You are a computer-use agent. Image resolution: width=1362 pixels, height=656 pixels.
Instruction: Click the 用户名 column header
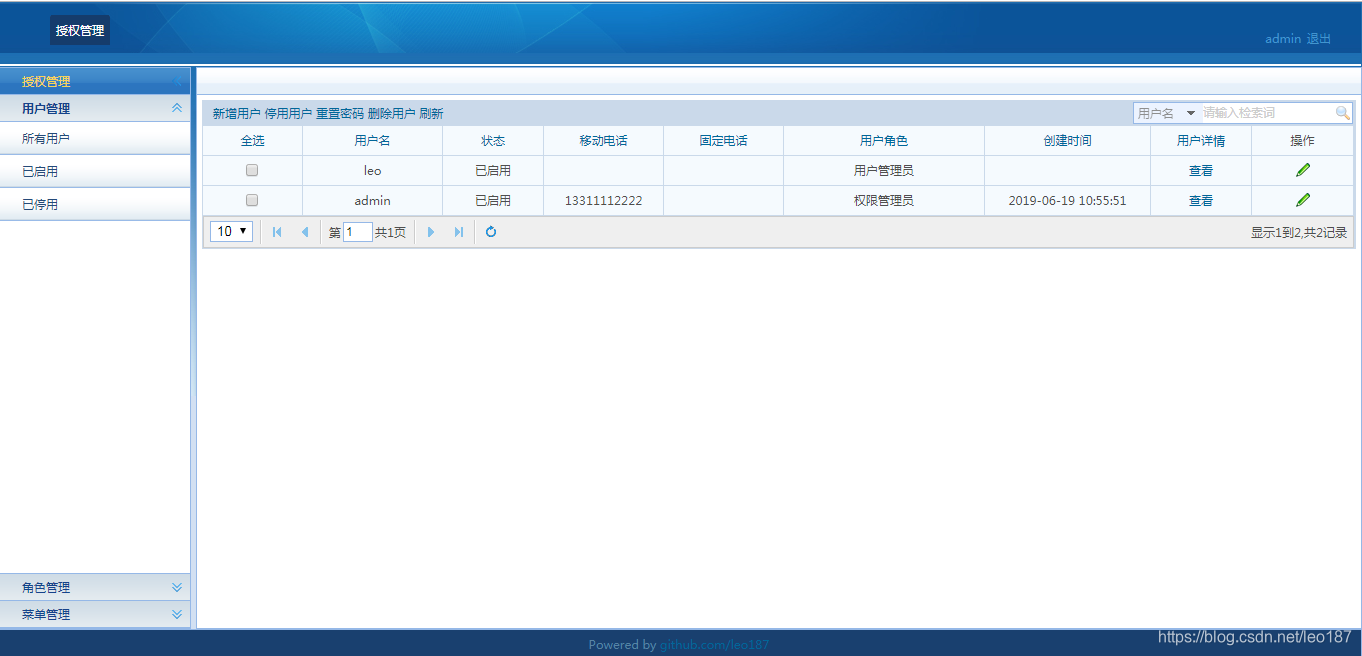coord(372,141)
